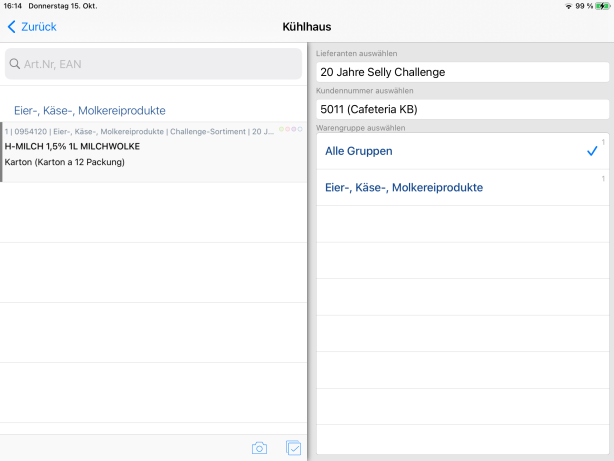
Task: Tap the Kühlhaus title
Action: pyautogui.click(x=307, y=27)
